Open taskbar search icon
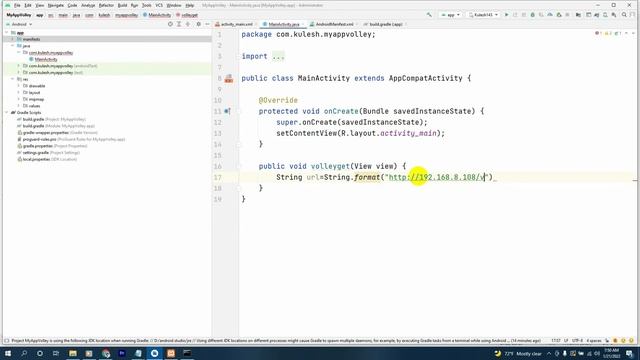640x360 pixels. (x=24, y=353)
